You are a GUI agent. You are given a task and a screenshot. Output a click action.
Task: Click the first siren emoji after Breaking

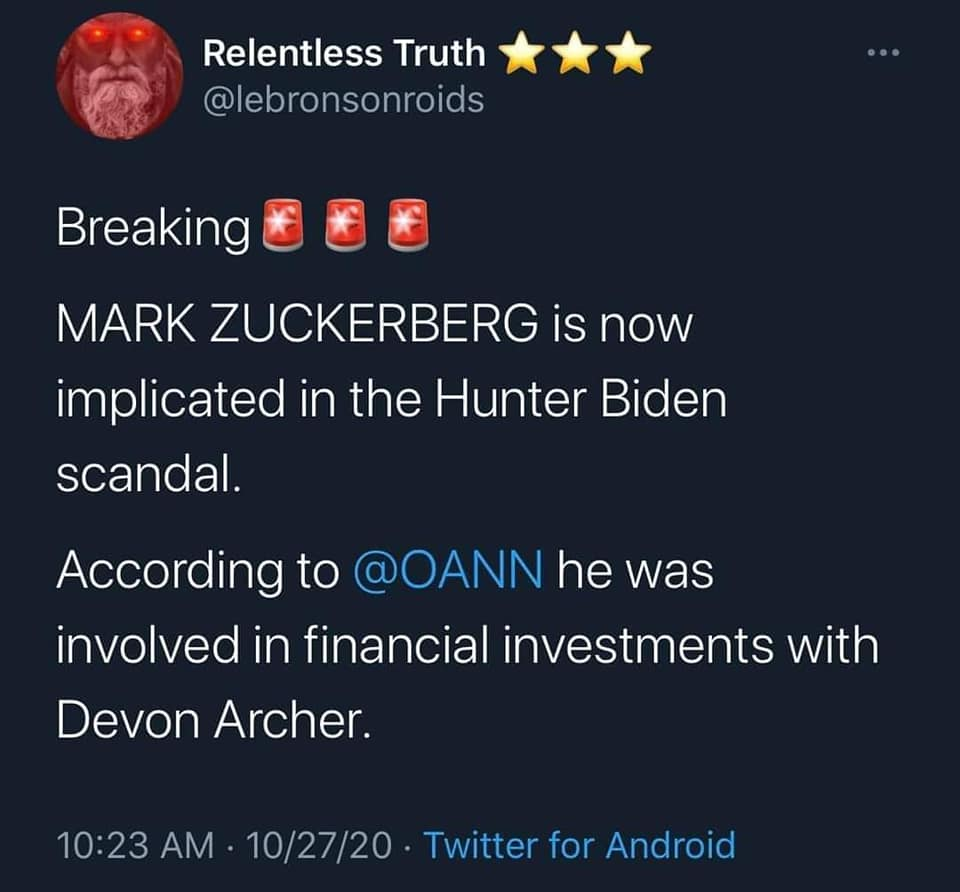tap(281, 226)
